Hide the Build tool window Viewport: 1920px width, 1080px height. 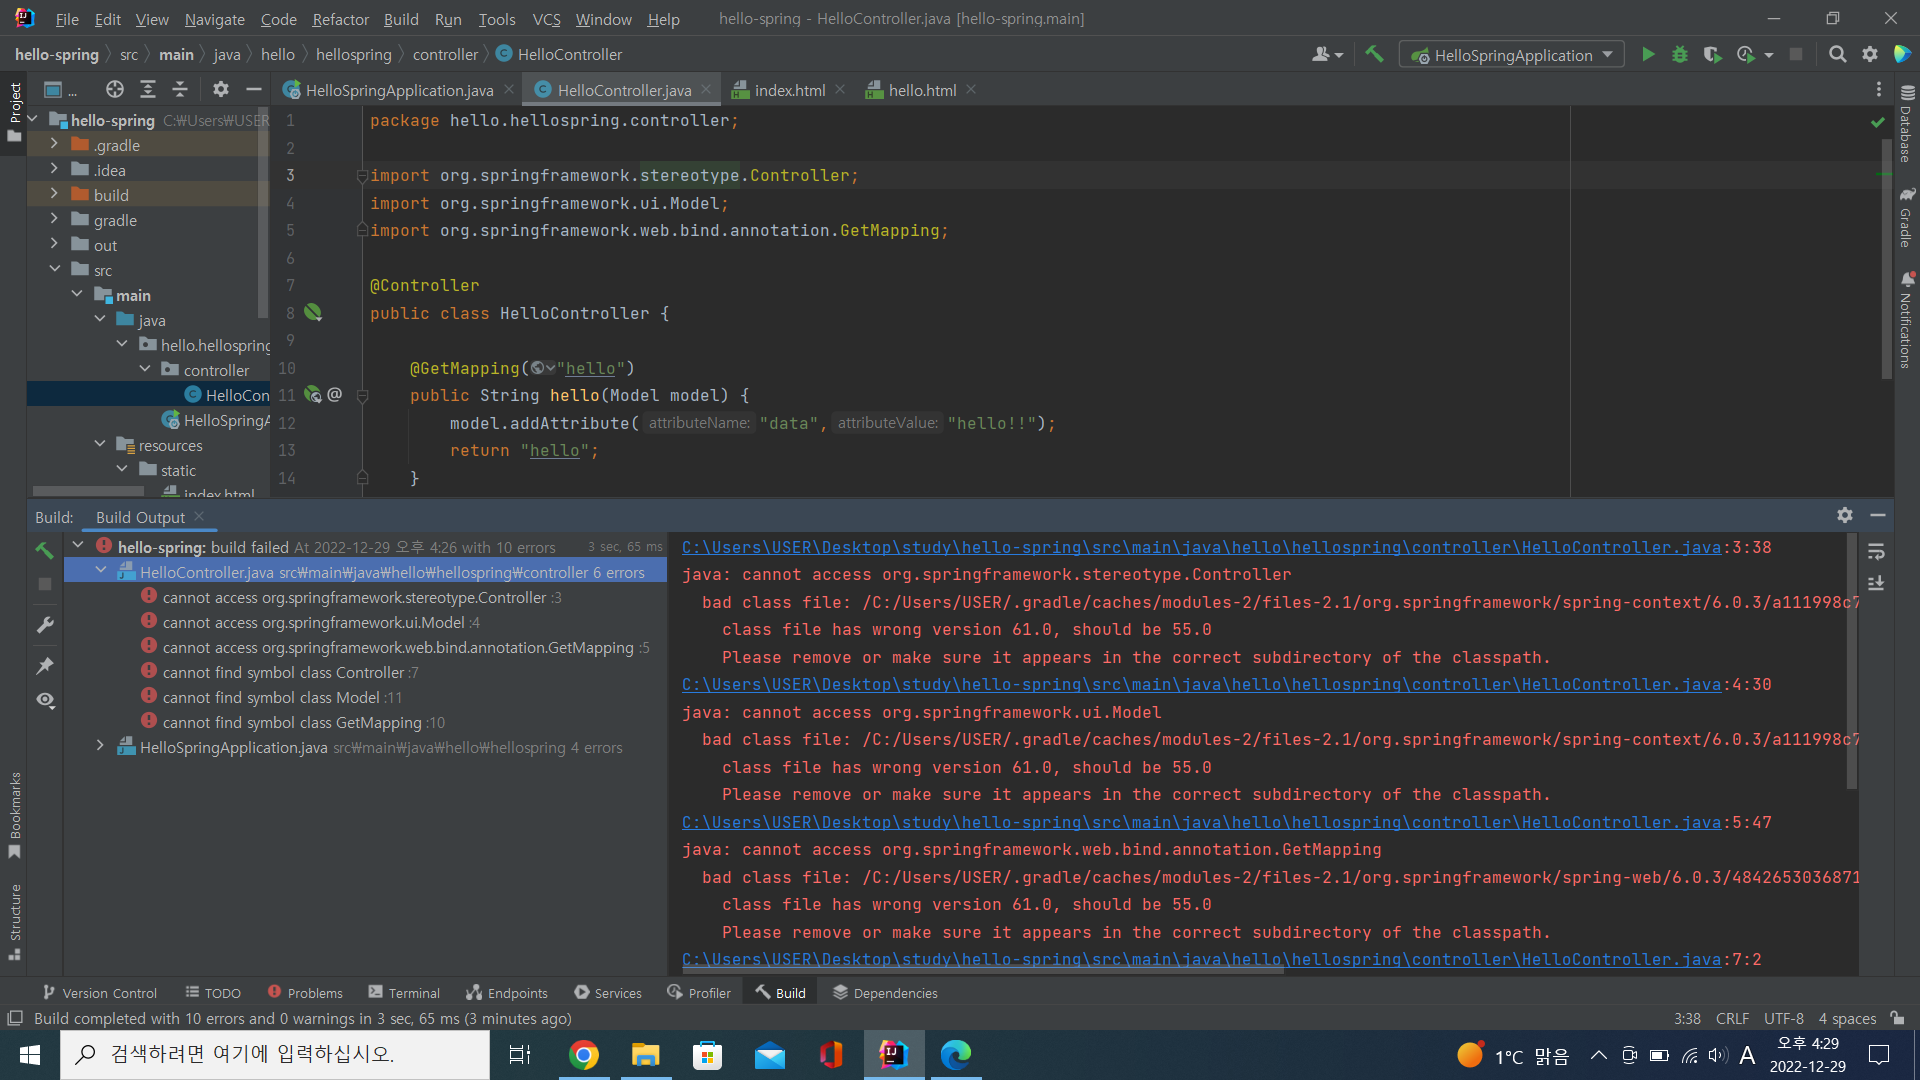1878,515
